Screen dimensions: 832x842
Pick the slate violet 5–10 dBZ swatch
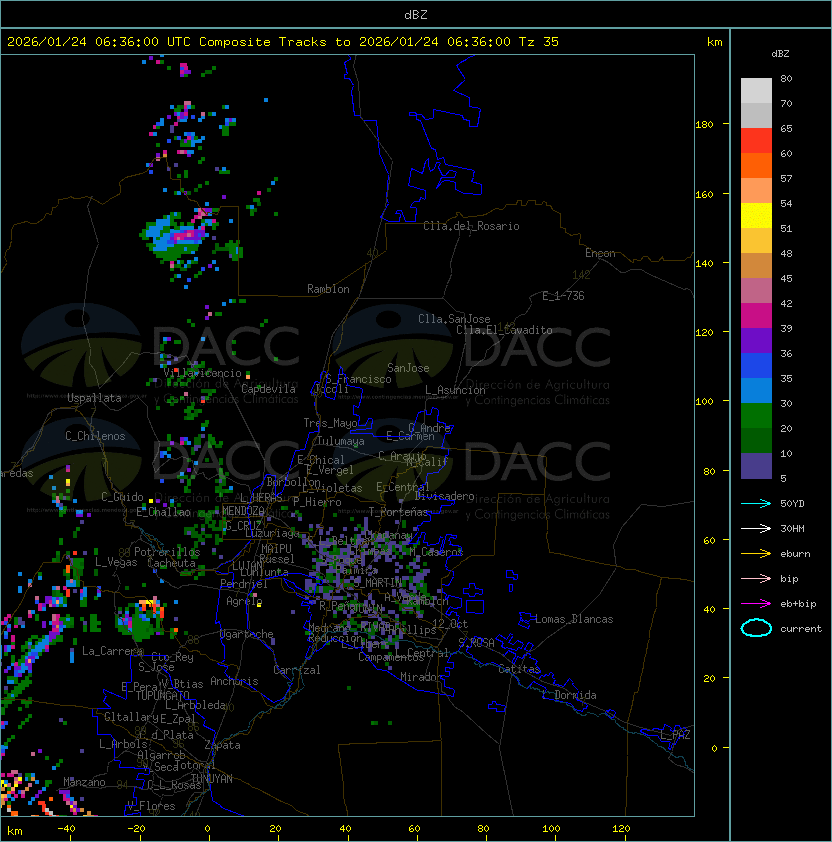point(756,466)
